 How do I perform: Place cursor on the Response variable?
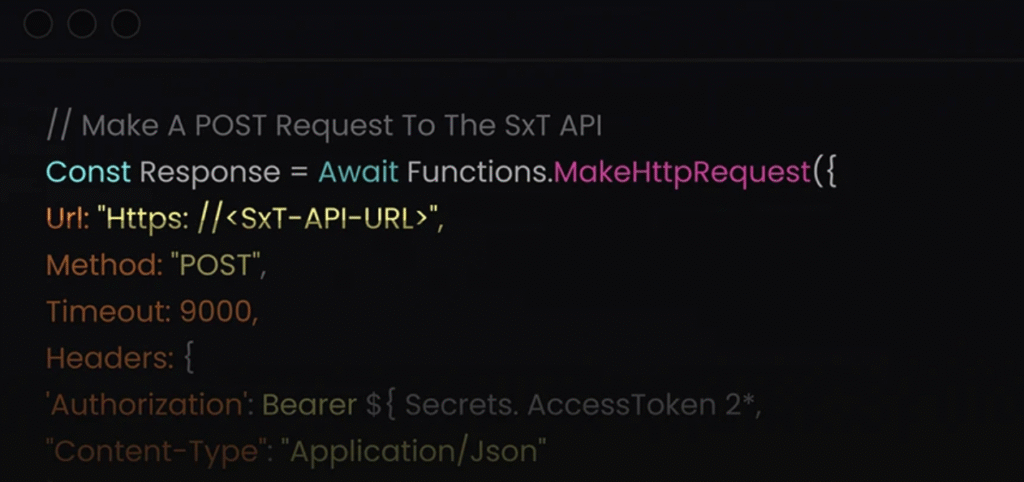click(209, 172)
